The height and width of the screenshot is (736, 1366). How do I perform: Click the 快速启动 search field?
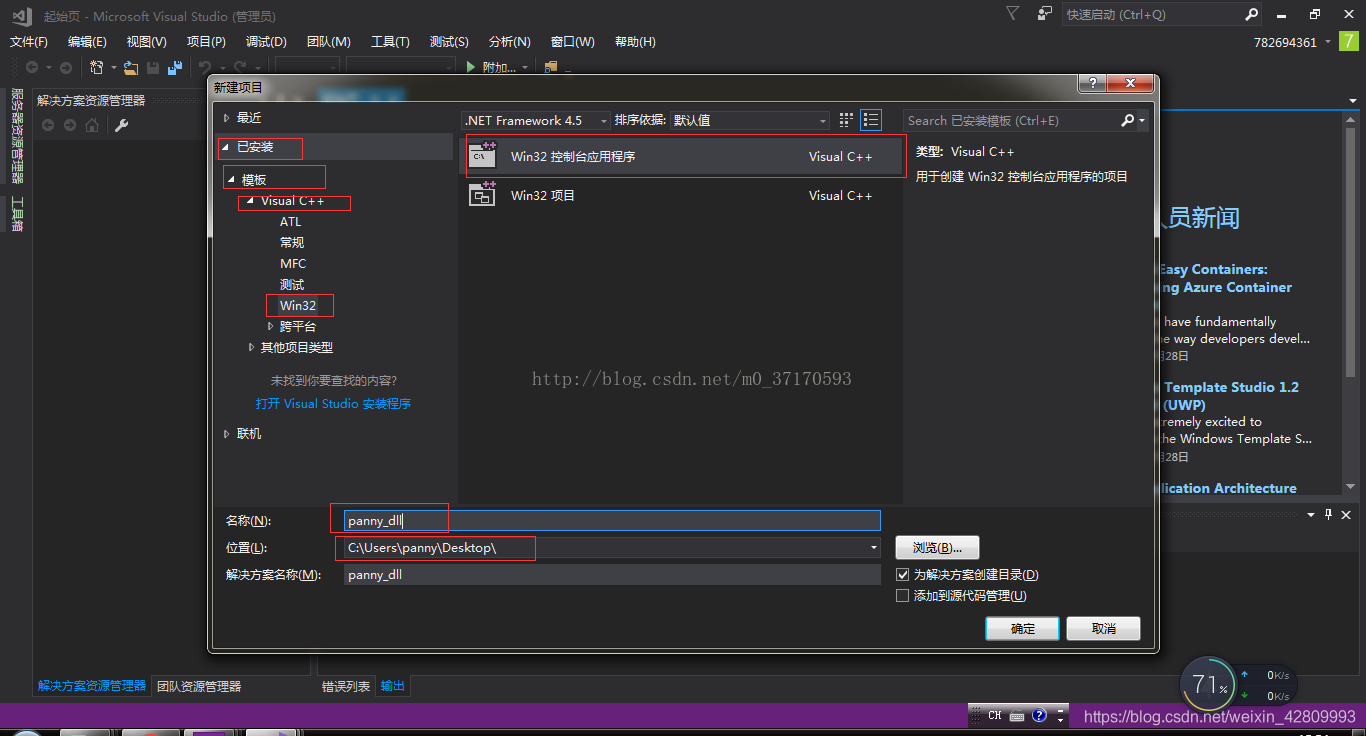pos(1153,14)
